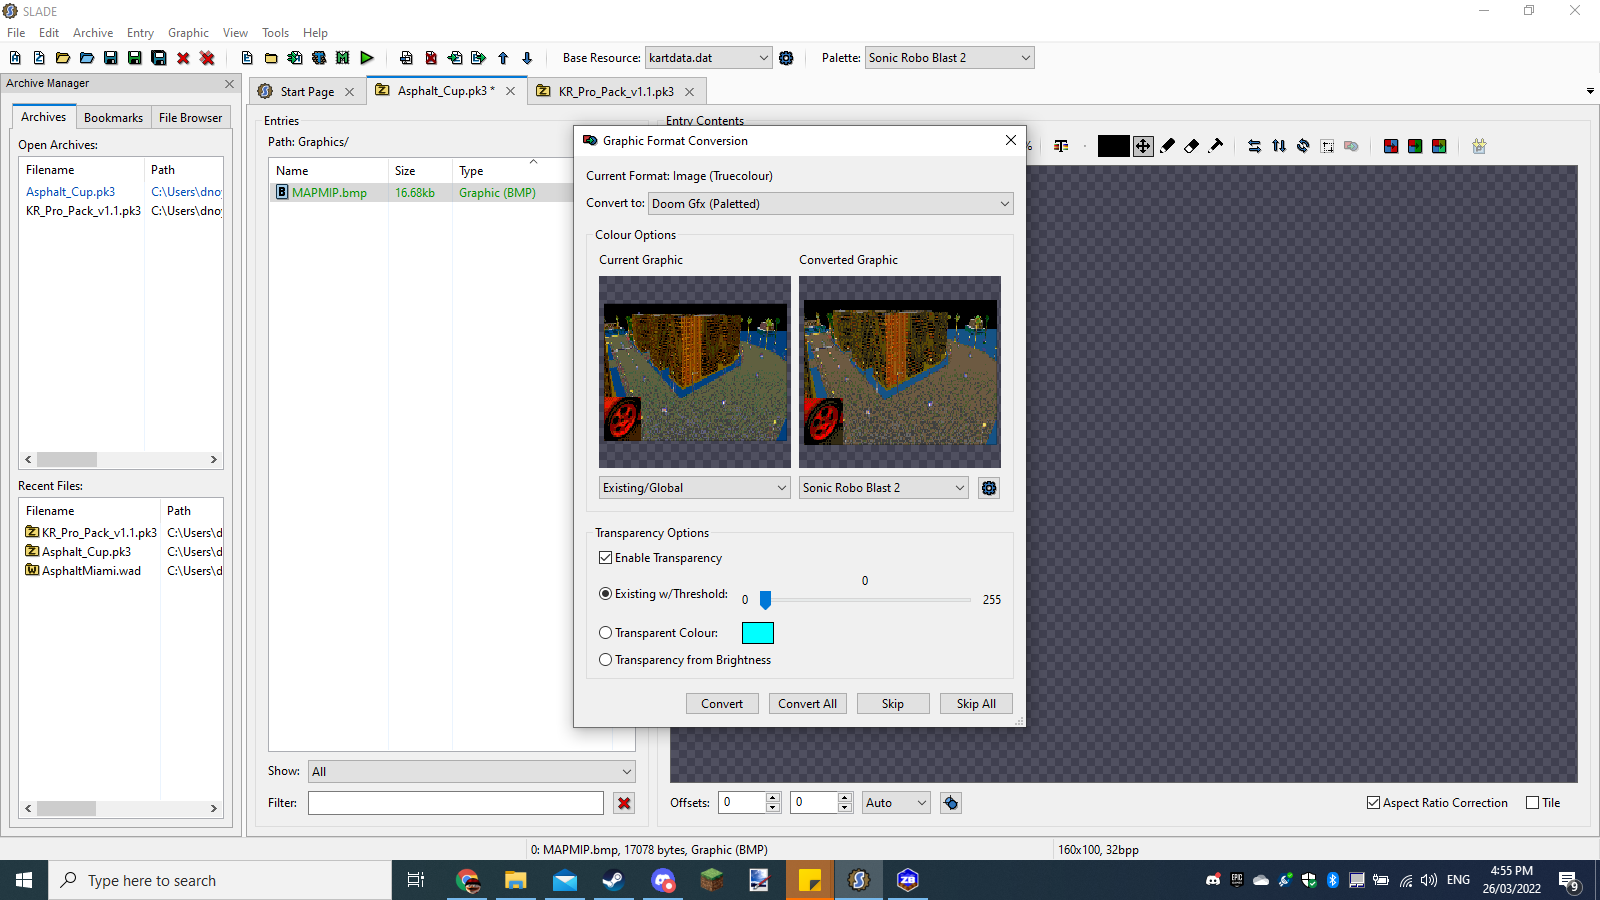The image size is (1600, 900).
Task: Click the New Entry toolbar icon
Action: click(247, 58)
